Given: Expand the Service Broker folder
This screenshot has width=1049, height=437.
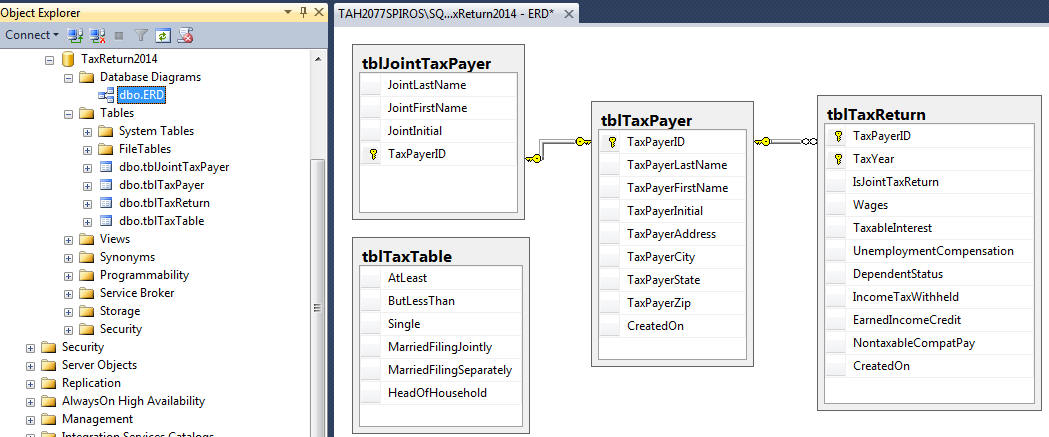Looking at the screenshot, I should point(68,294).
